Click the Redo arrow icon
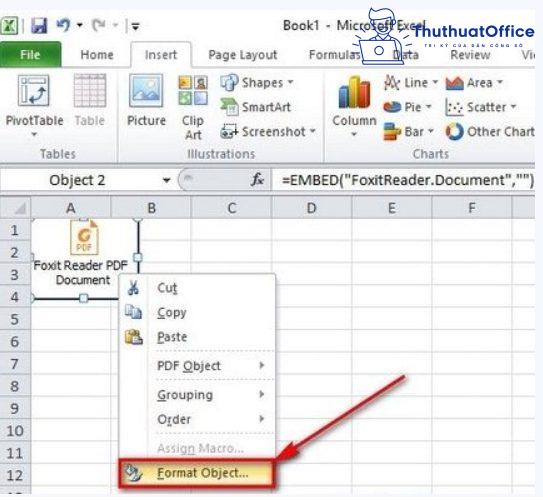 [99, 25]
